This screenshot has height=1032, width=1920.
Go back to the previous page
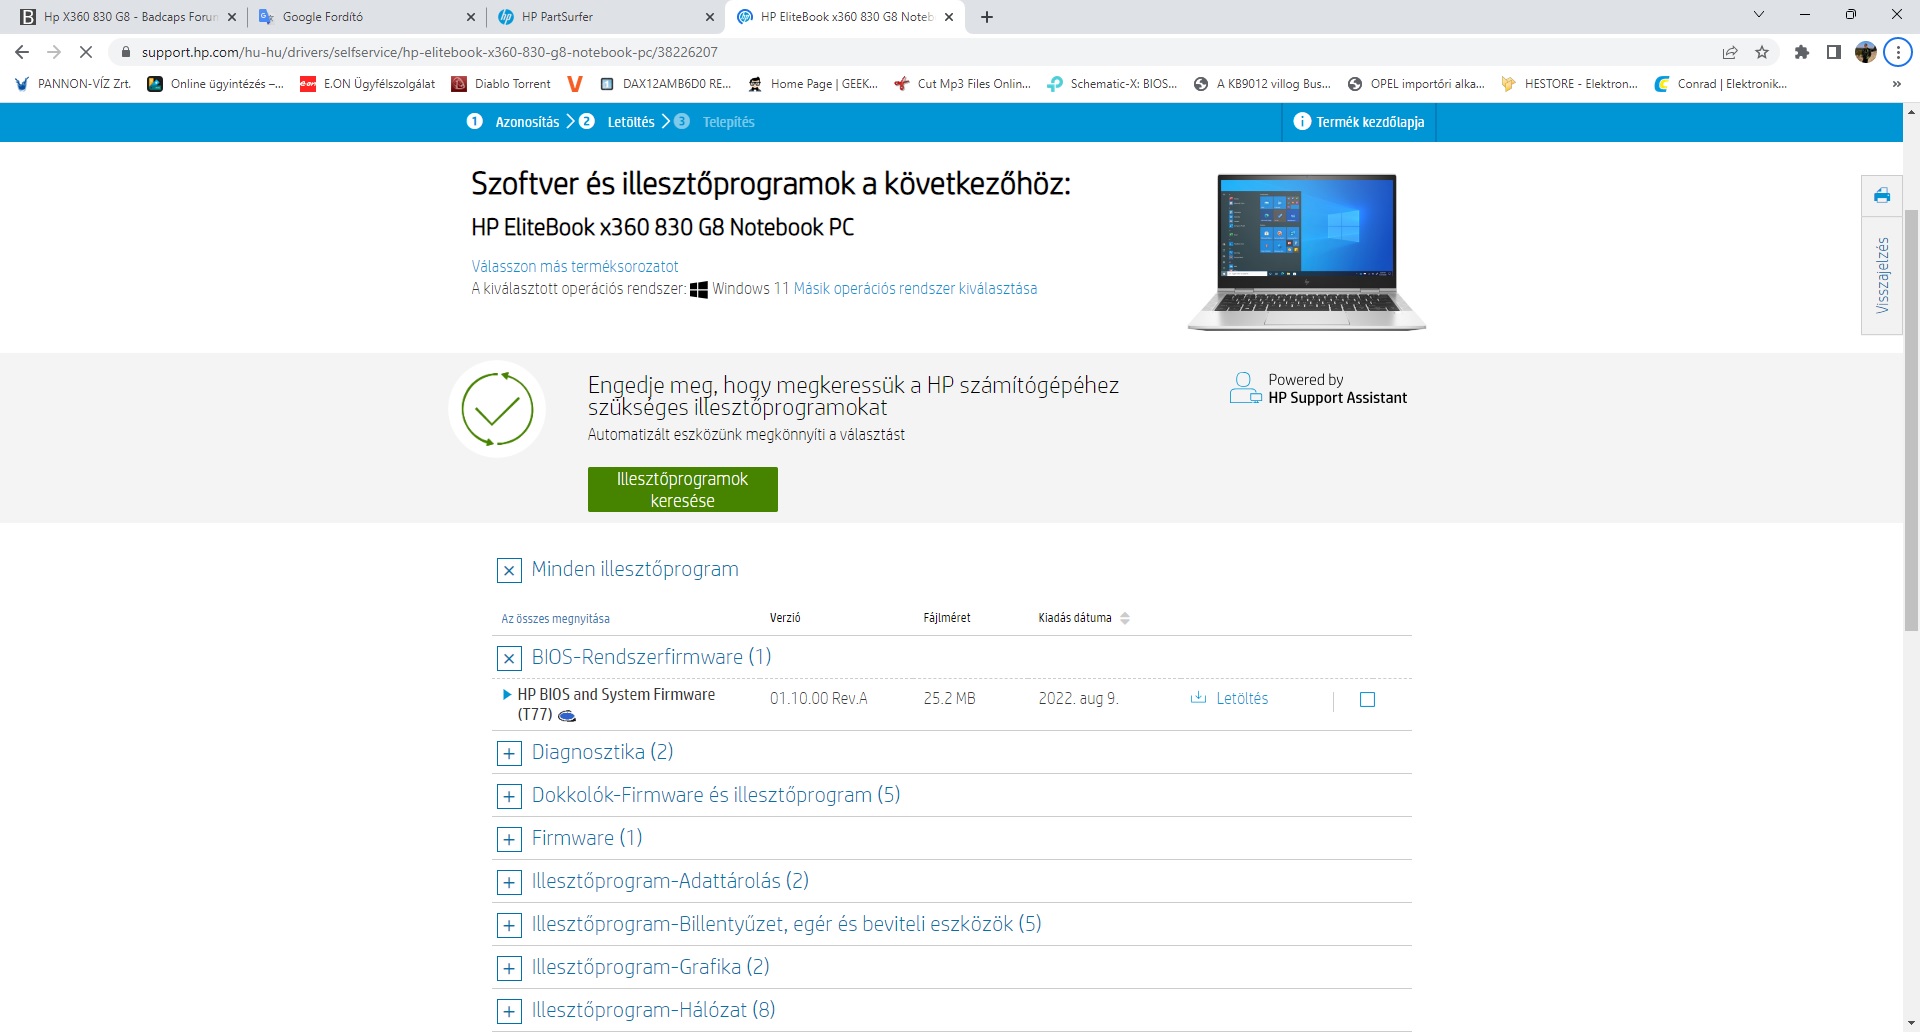point(22,52)
